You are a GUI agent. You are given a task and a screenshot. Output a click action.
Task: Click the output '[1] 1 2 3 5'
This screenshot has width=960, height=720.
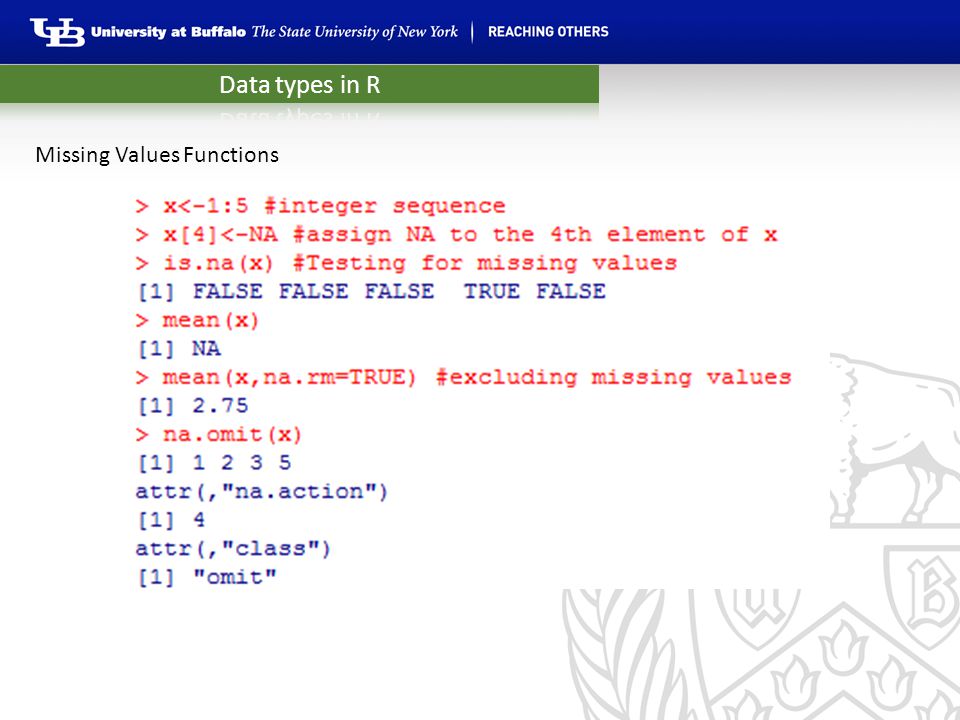214,463
